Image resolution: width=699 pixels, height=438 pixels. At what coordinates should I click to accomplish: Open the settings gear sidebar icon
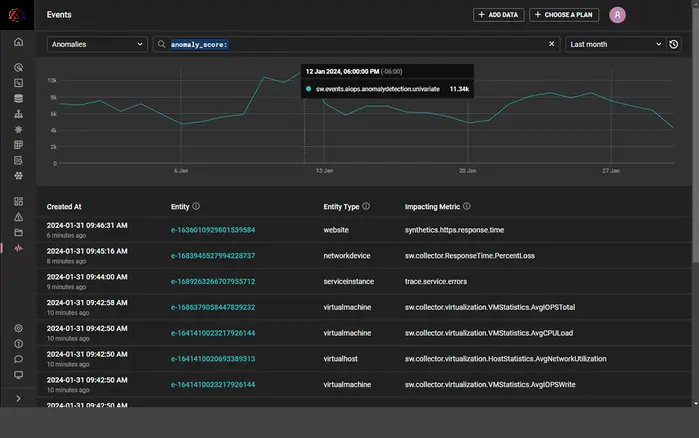18,328
